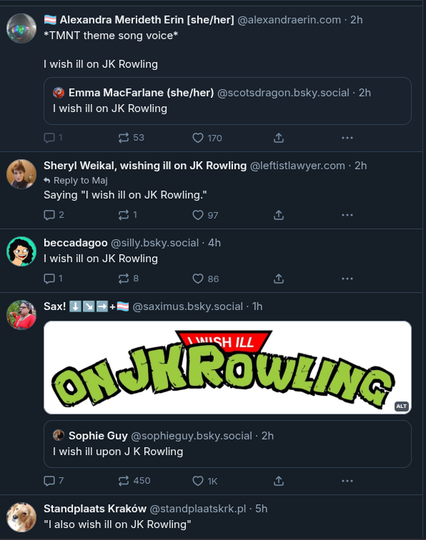Toggle repost on Sheryl Weikal's post

(127, 215)
